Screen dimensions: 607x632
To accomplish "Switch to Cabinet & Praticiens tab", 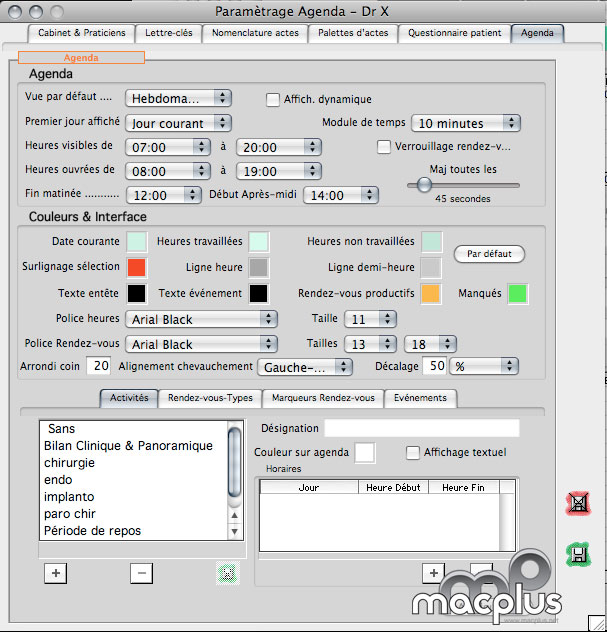I will coord(82,33).
